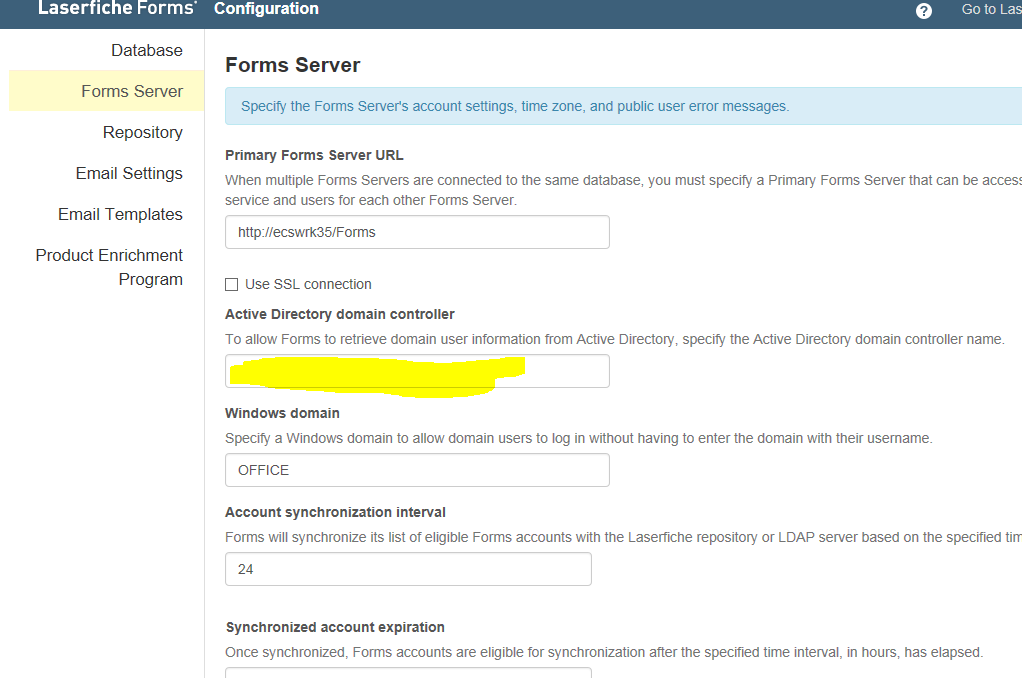The image size is (1022, 678).
Task: Click the Windows domain label
Action: [282, 413]
